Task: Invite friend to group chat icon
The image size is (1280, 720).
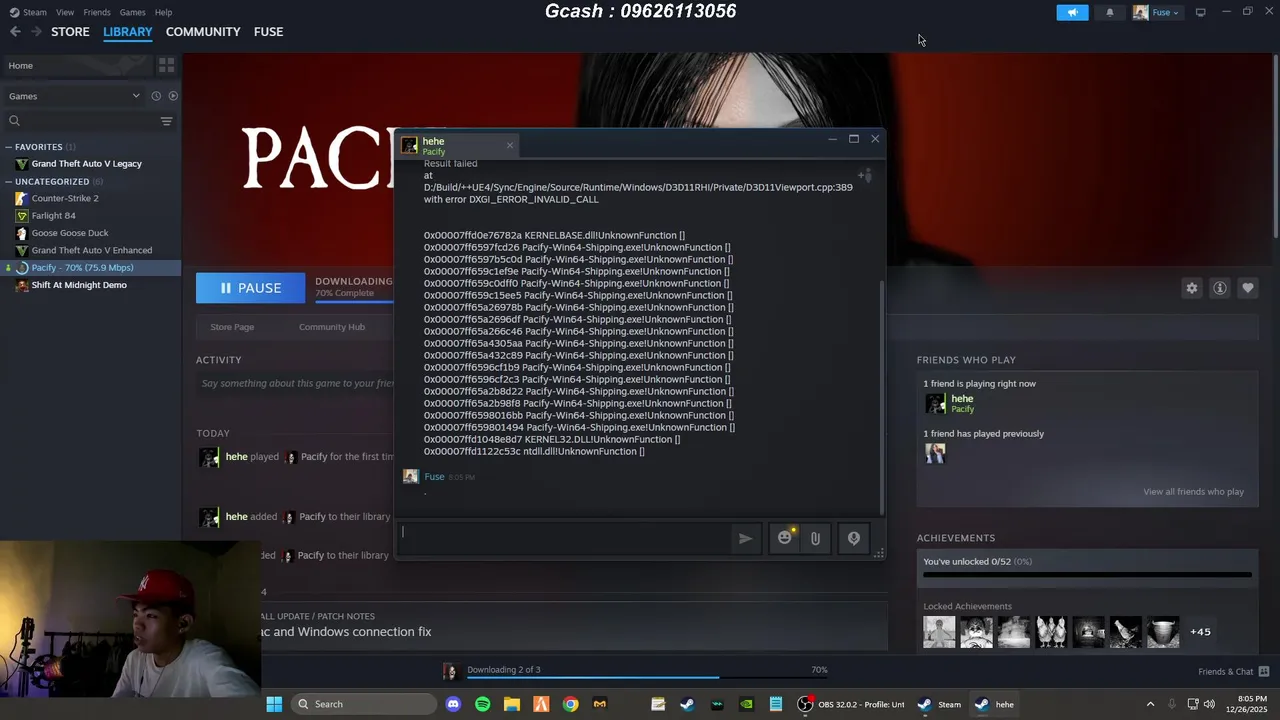Action: tap(865, 176)
